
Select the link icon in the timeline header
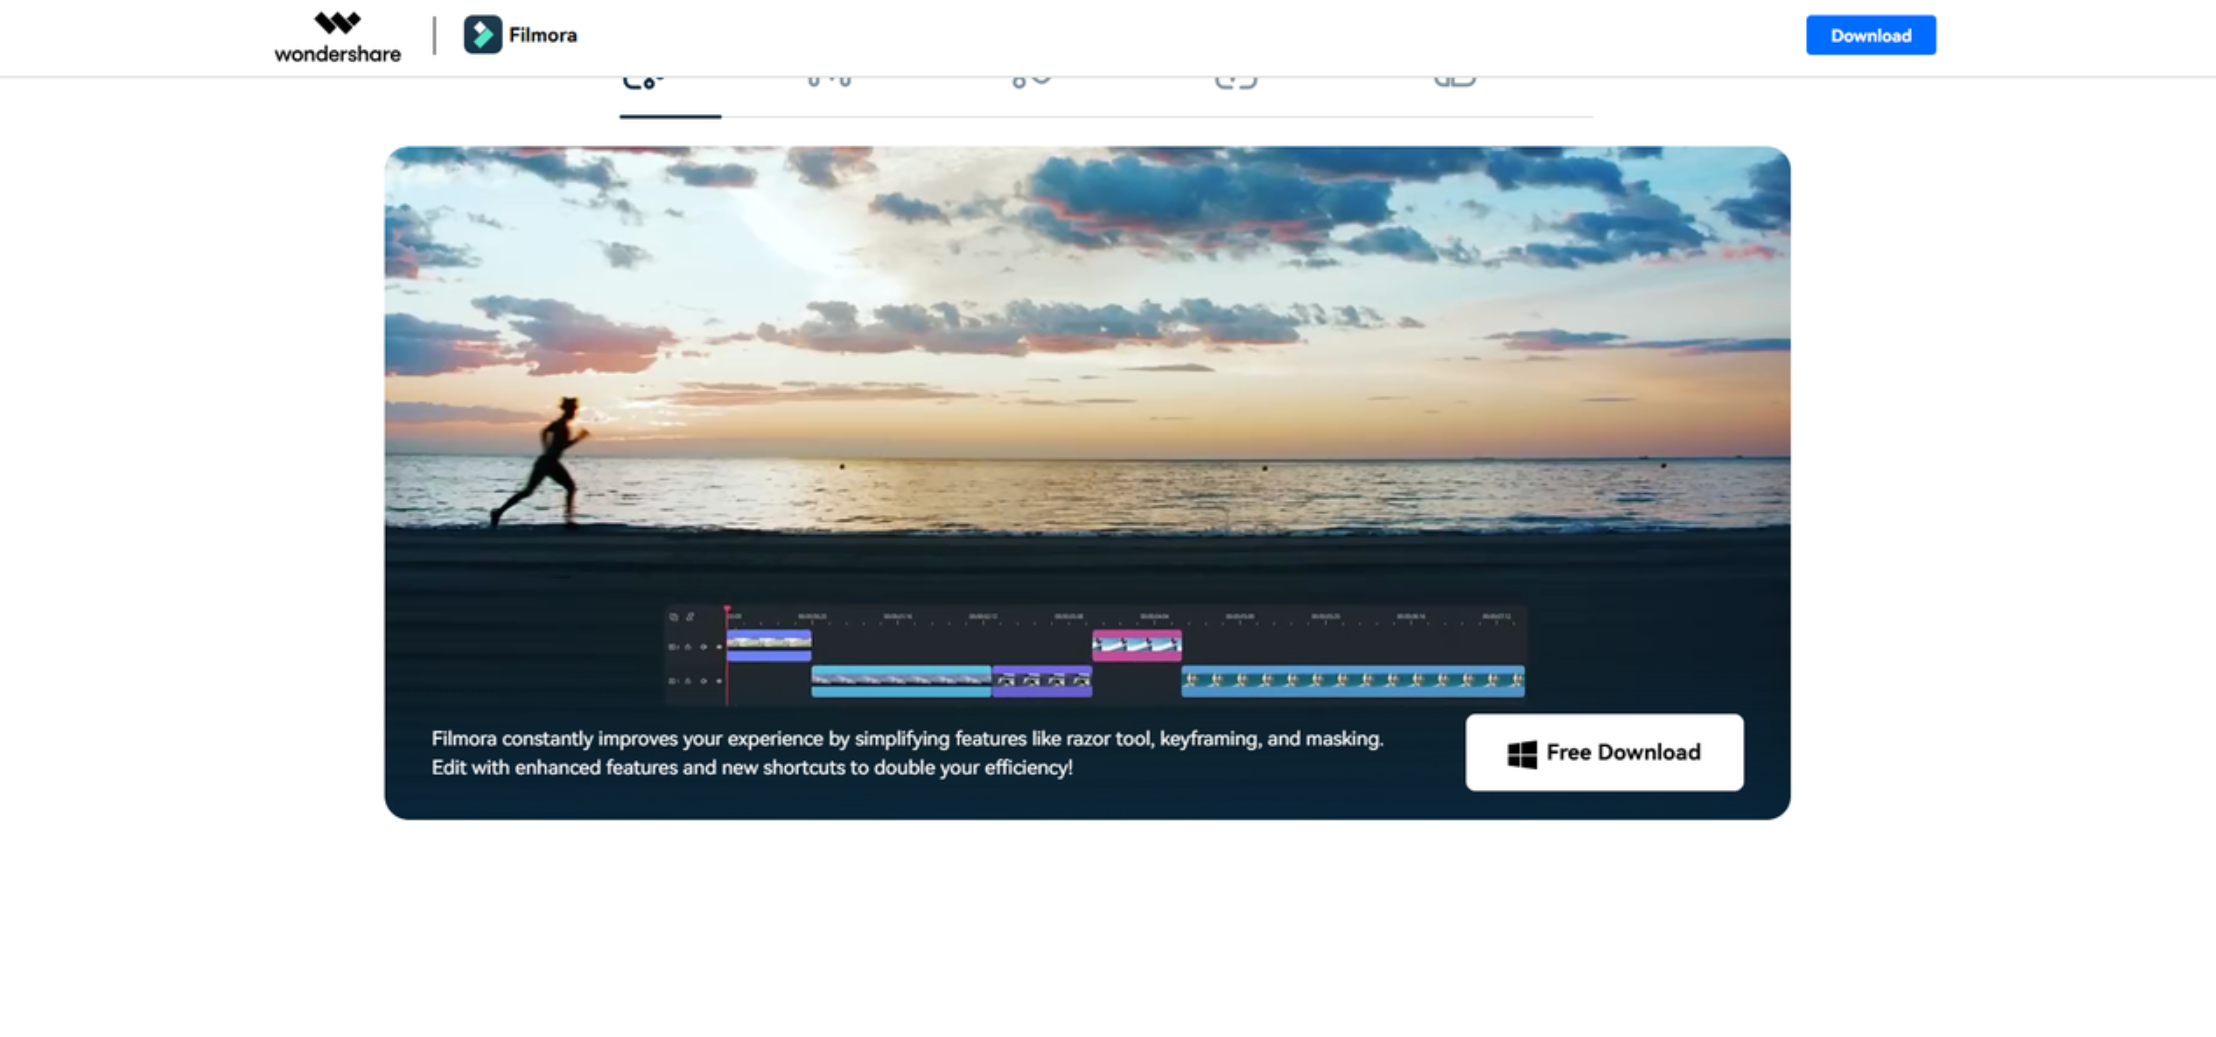point(690,618)
